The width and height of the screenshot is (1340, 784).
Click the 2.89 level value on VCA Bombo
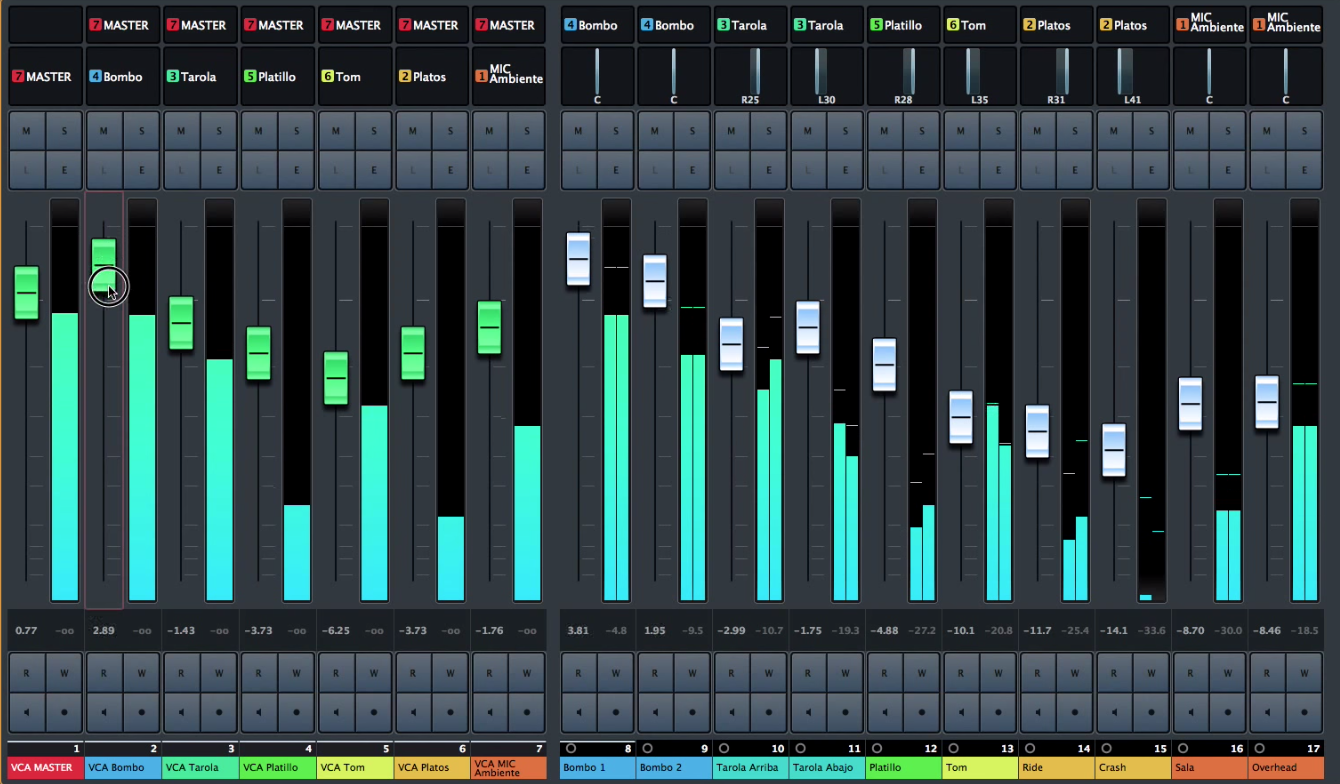(x=104, y=630)
